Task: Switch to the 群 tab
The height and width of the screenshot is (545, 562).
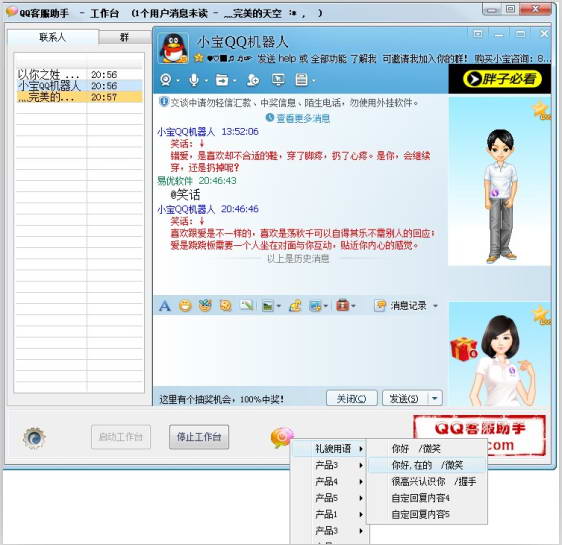Action: coord(124,37)
